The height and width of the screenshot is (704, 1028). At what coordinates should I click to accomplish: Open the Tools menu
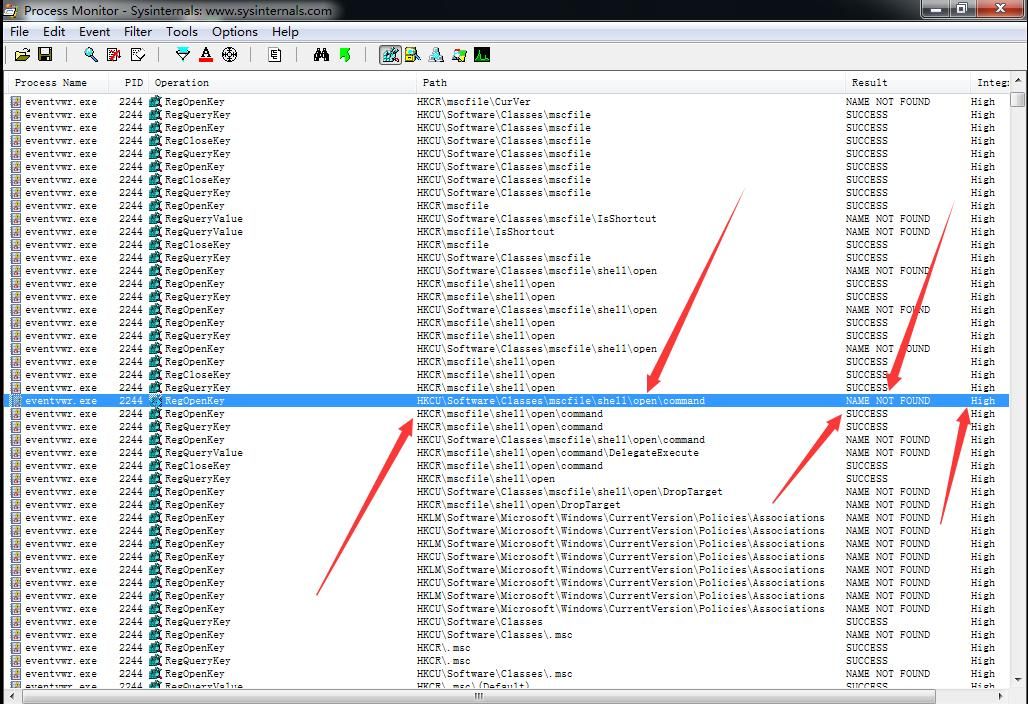click(182, 31)
